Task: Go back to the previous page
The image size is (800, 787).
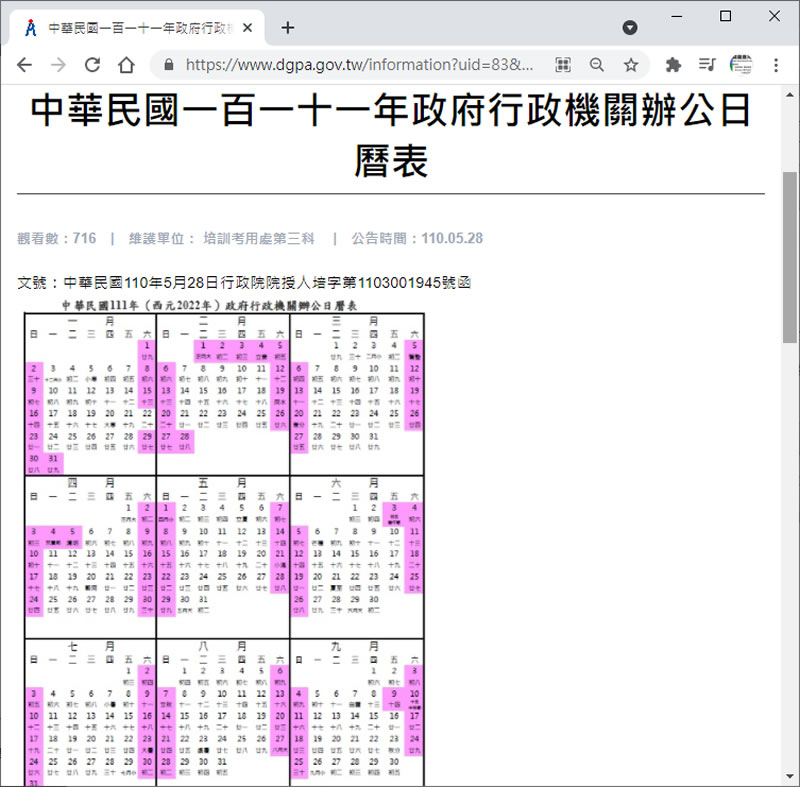Action: tap(24, 65)
